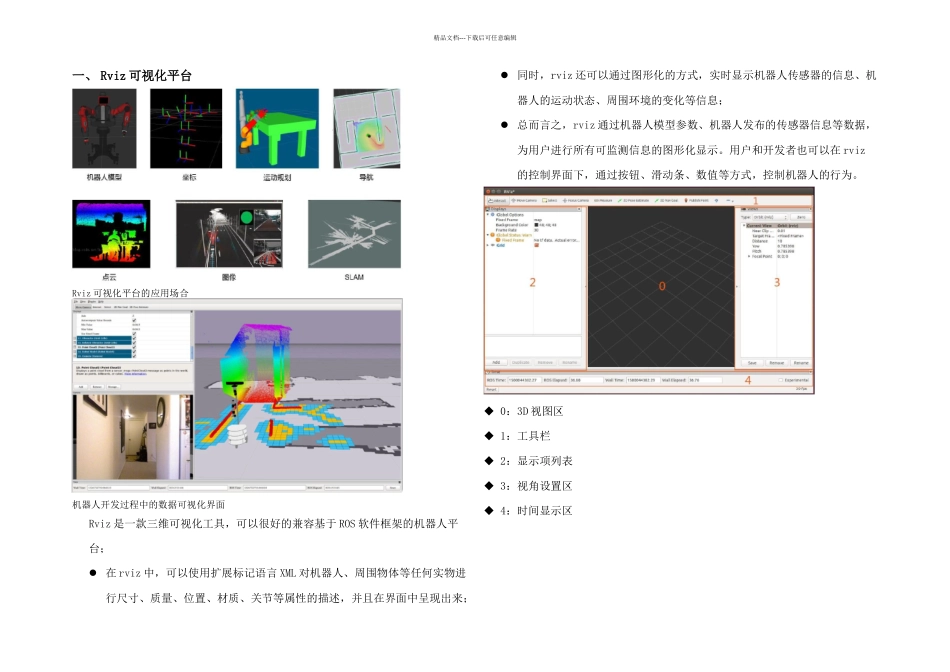The height and width of the screenshot is (672, 950).
Task: Click Remove button in Views panel
Action: pos(777,363)
